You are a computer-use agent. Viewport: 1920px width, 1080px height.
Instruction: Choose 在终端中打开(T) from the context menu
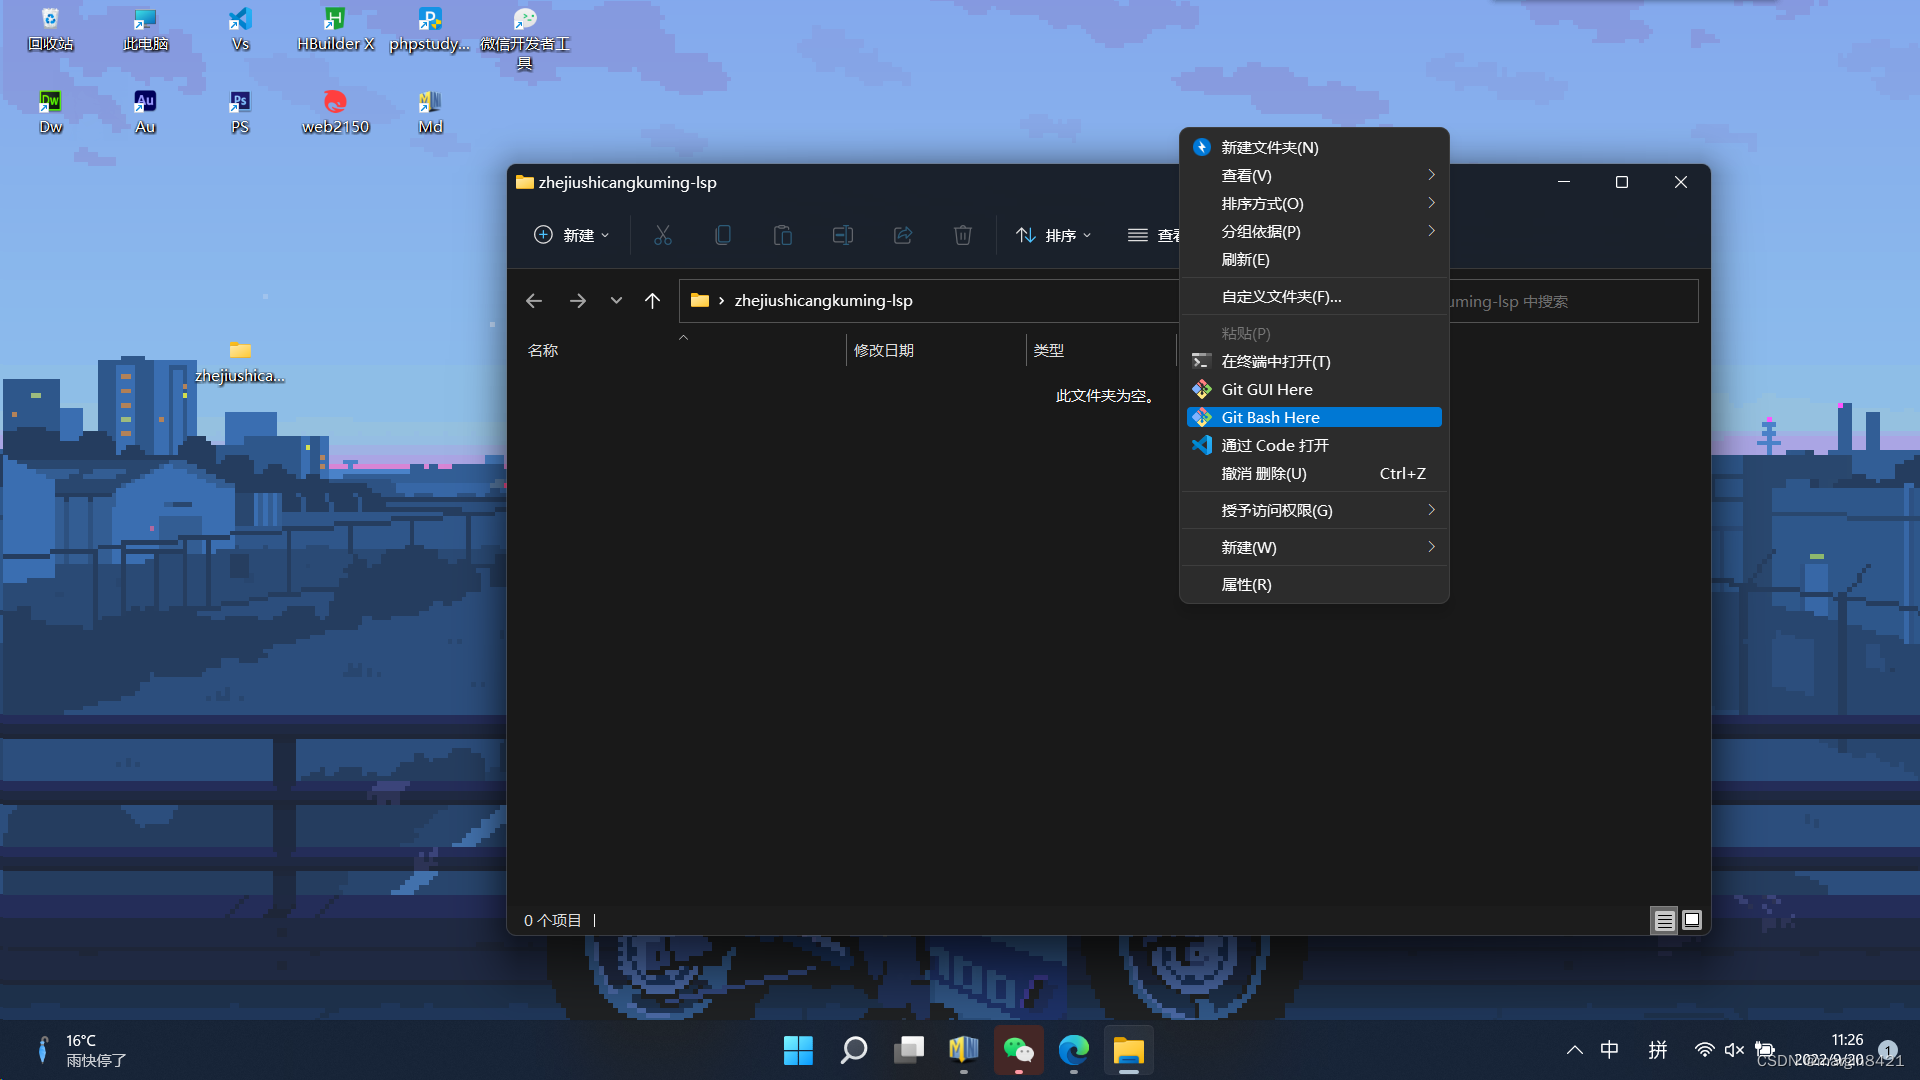1314,361
